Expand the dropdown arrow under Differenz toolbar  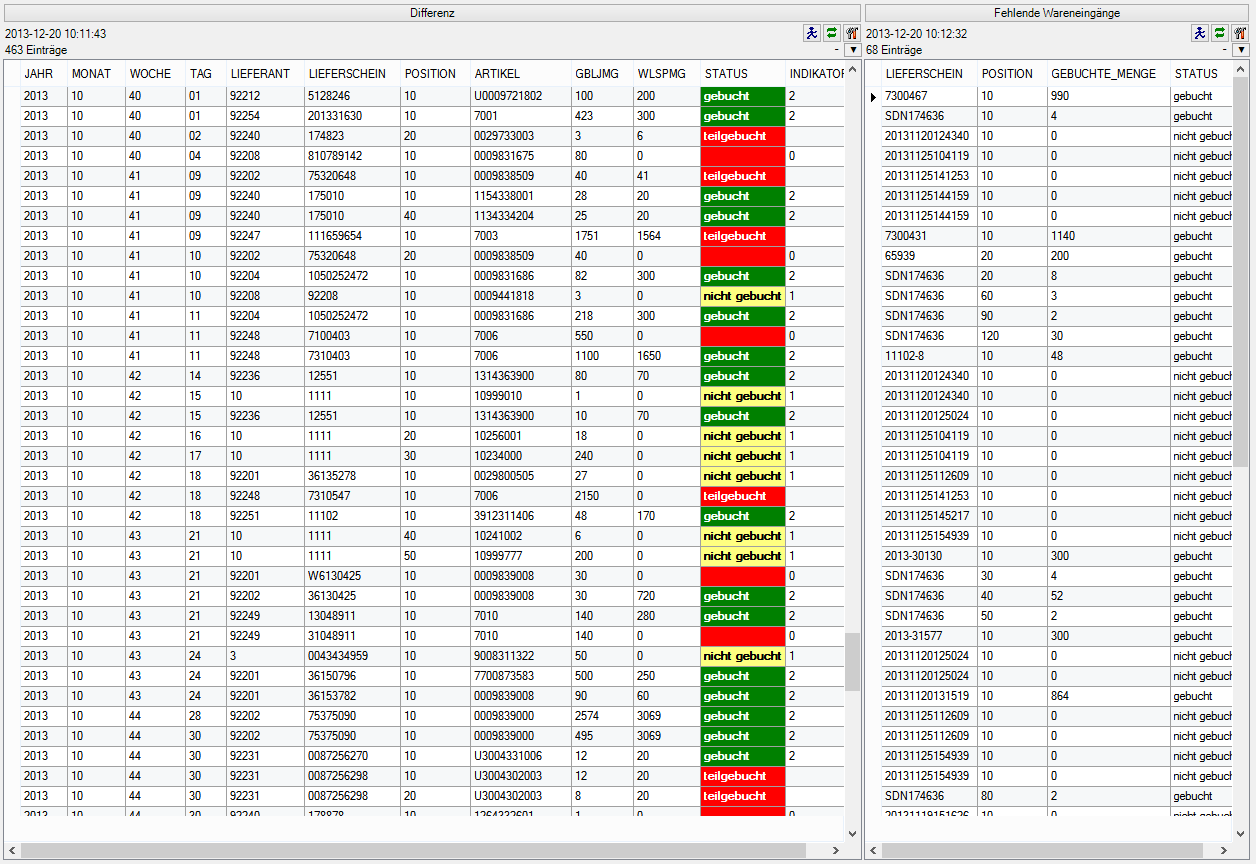pyautogui.click(x=852, y=50)
